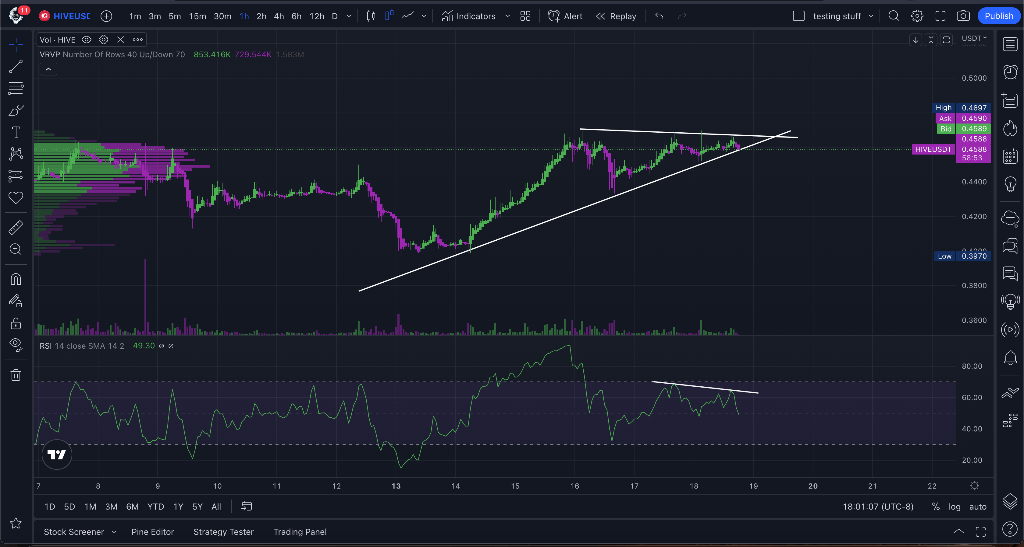Viewport: 1024px width, 547px height.
Task: Open the chart patterns tool
Action: [x=16, y=153]
